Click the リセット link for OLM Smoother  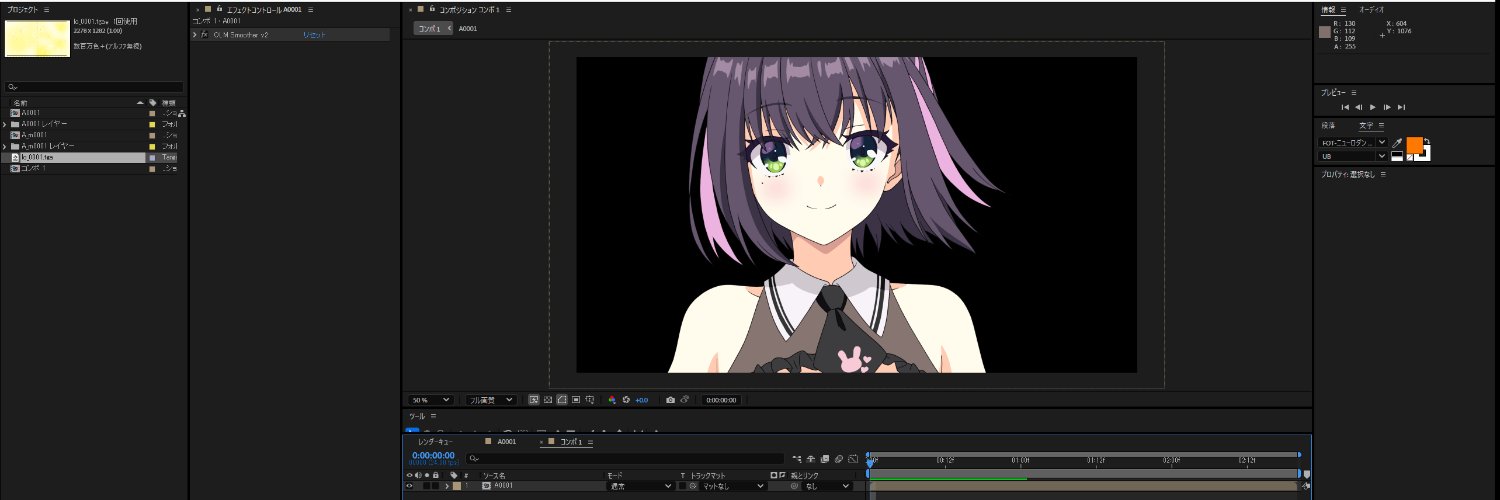point(314,34)
